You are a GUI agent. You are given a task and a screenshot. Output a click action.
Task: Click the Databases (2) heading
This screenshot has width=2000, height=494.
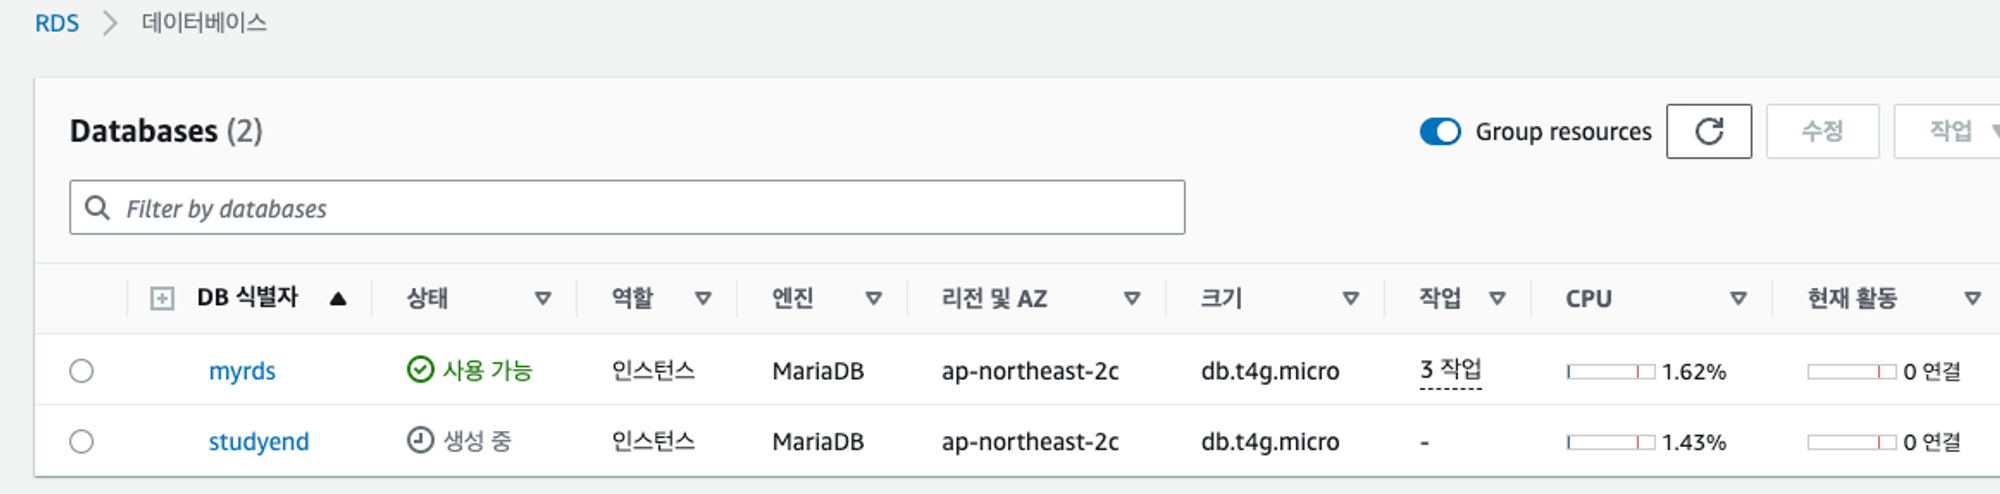click(x=166, y=131)
